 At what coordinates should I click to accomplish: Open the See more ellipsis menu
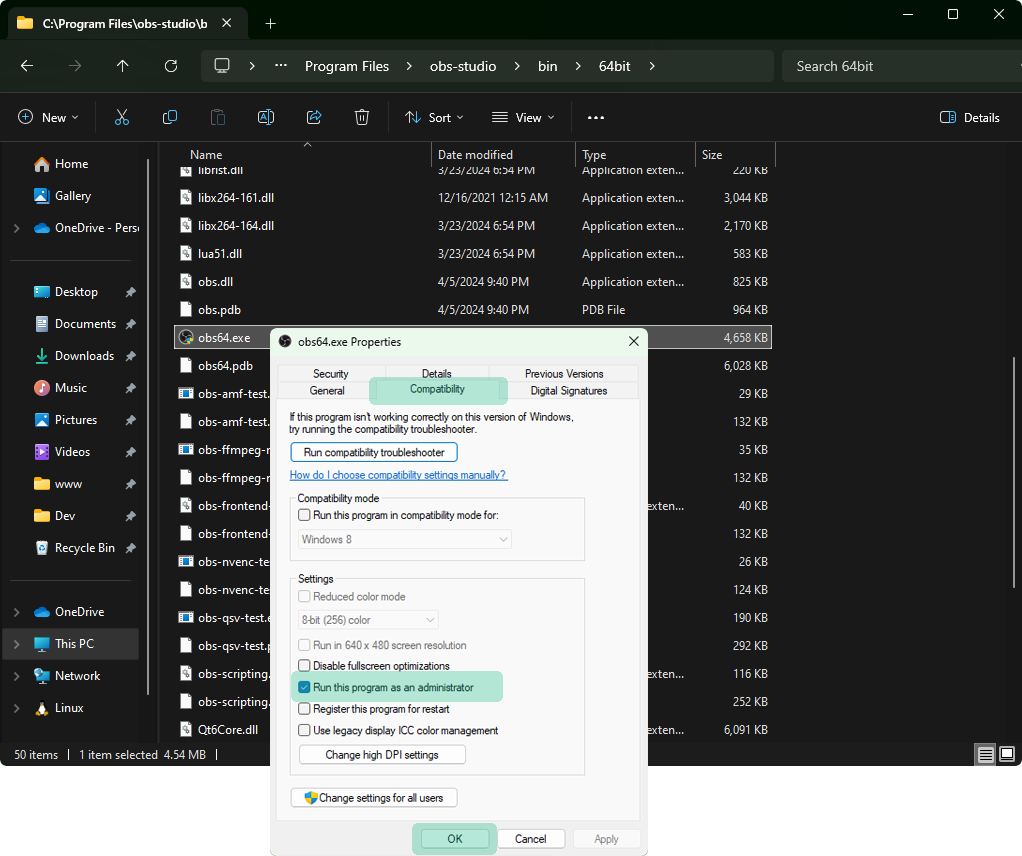(x=596, y=117)
